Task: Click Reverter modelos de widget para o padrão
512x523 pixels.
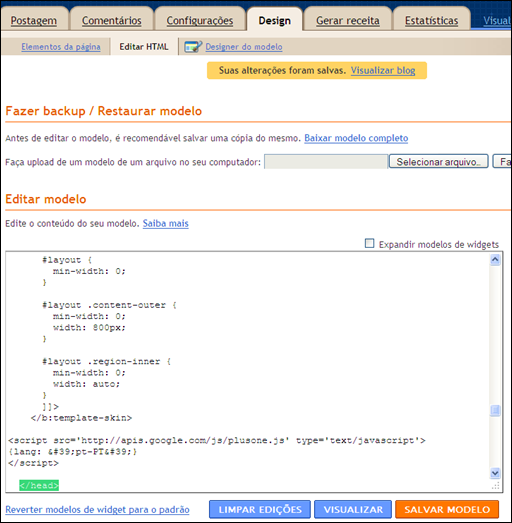Action: 97,510
